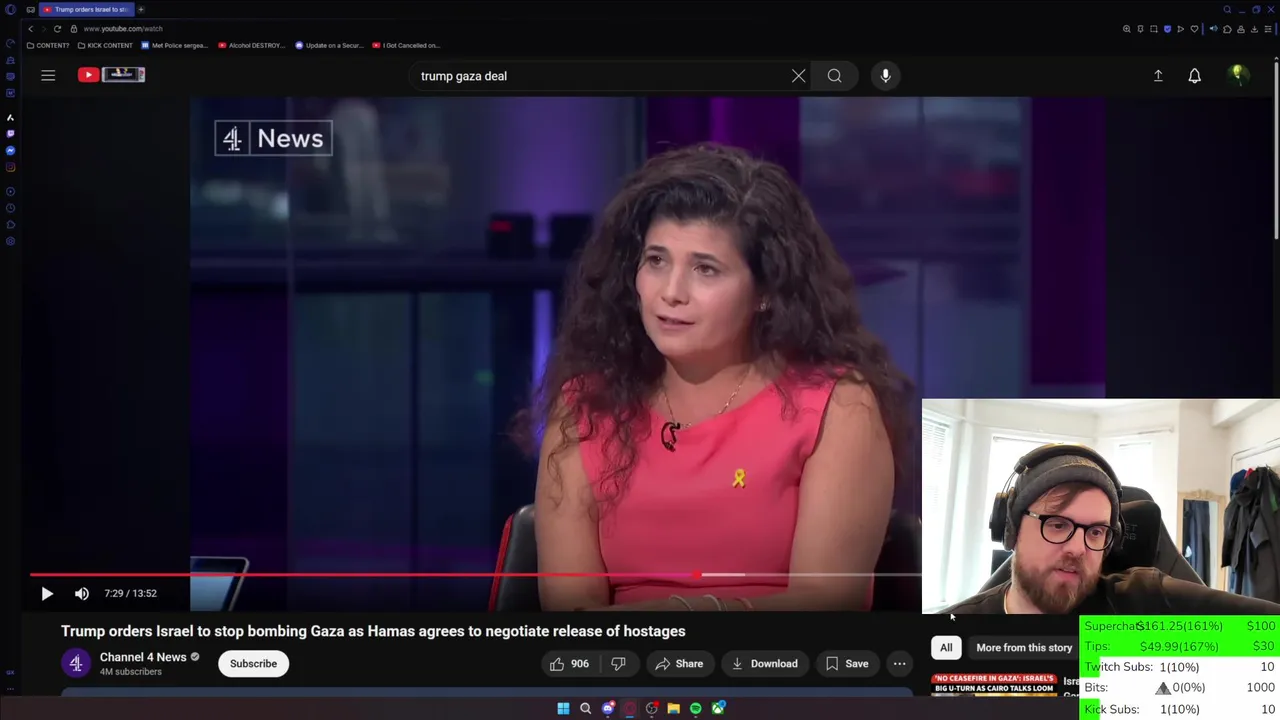Open Xbox app from taskbar
1280x720 pixels.
pos(718,708)
